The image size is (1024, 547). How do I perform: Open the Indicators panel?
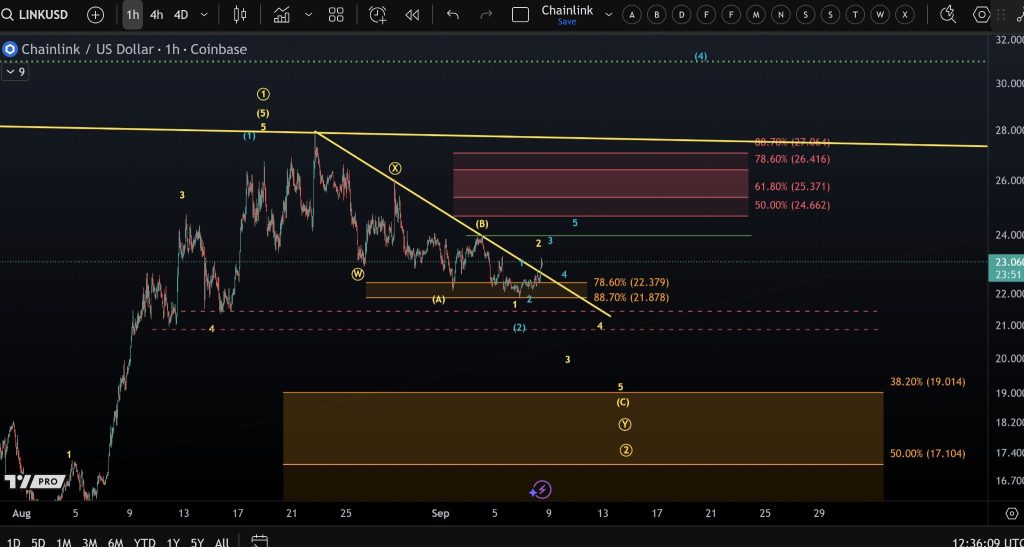point(282,15)
